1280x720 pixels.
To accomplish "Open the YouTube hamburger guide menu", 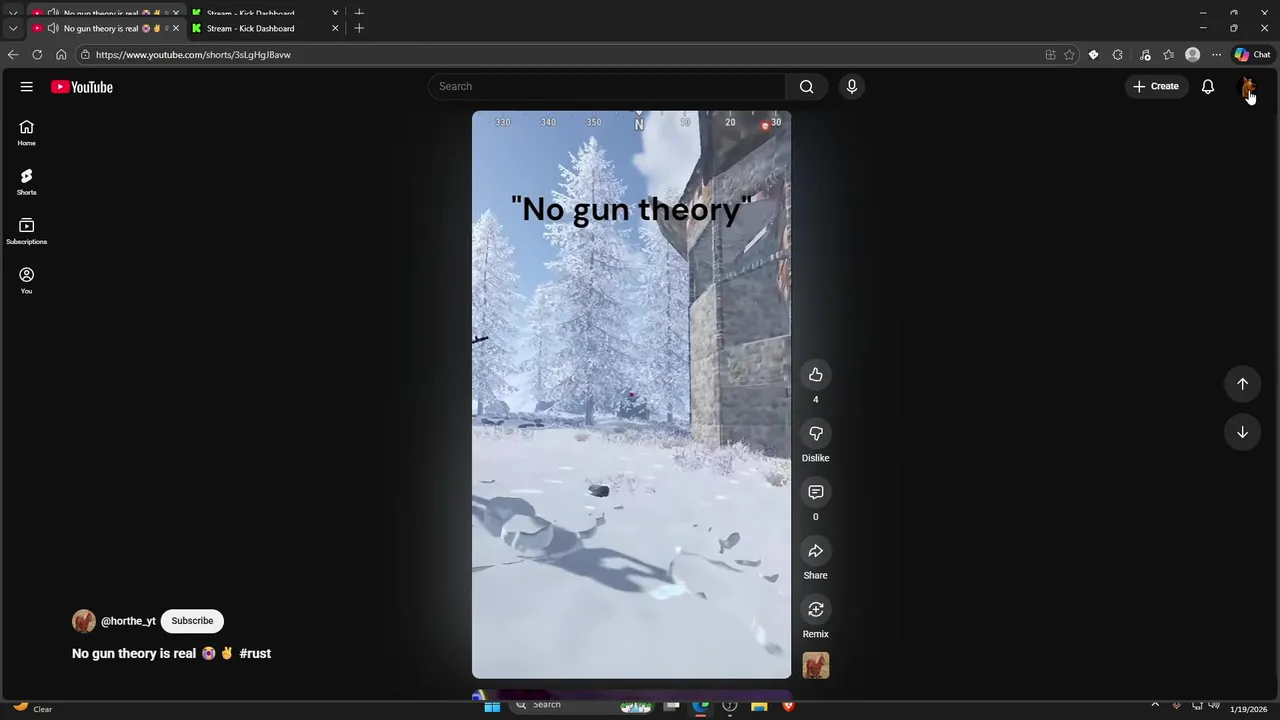I will tap(27, 87).
